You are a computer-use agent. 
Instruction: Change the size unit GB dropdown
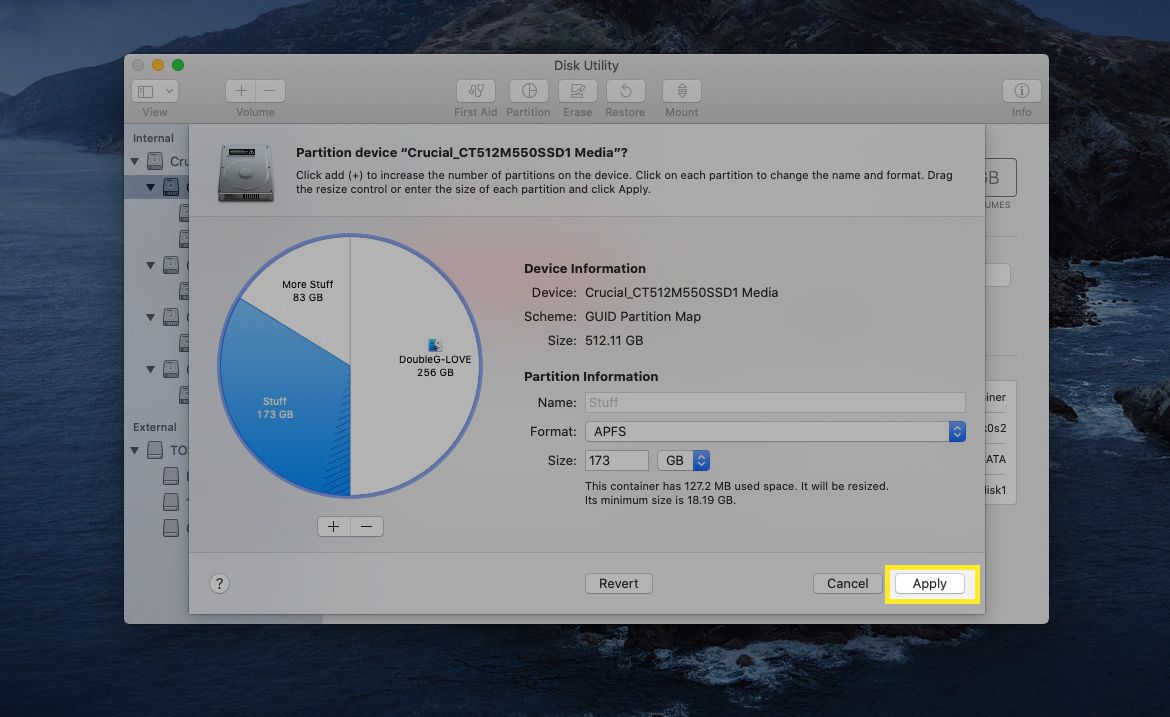point(684,460)
